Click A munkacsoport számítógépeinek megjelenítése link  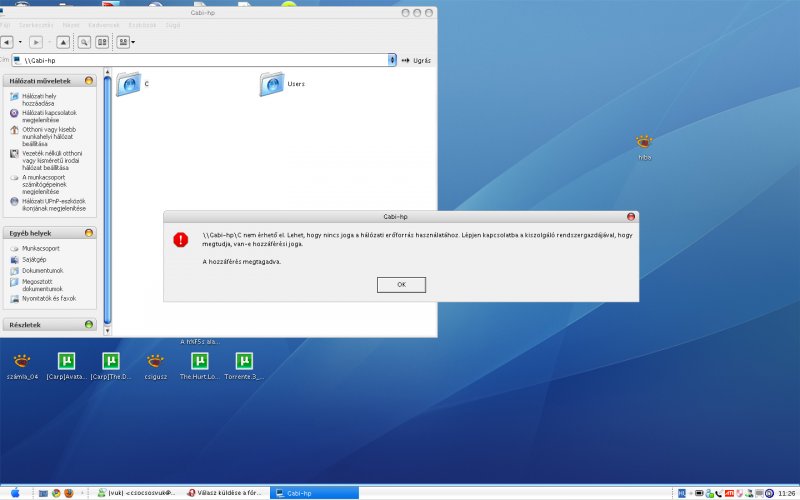(x=44, y=184)
